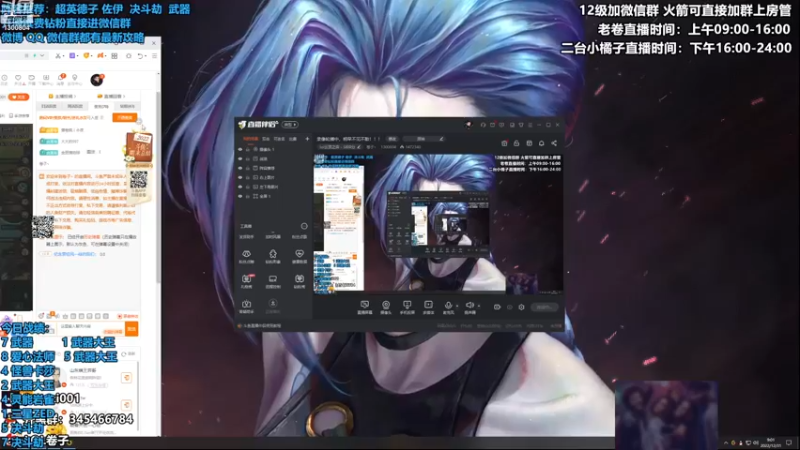This screenshot has width=800, height=450.
Task: Toggle visibility eye of the second source row
Action: point(240,159)
